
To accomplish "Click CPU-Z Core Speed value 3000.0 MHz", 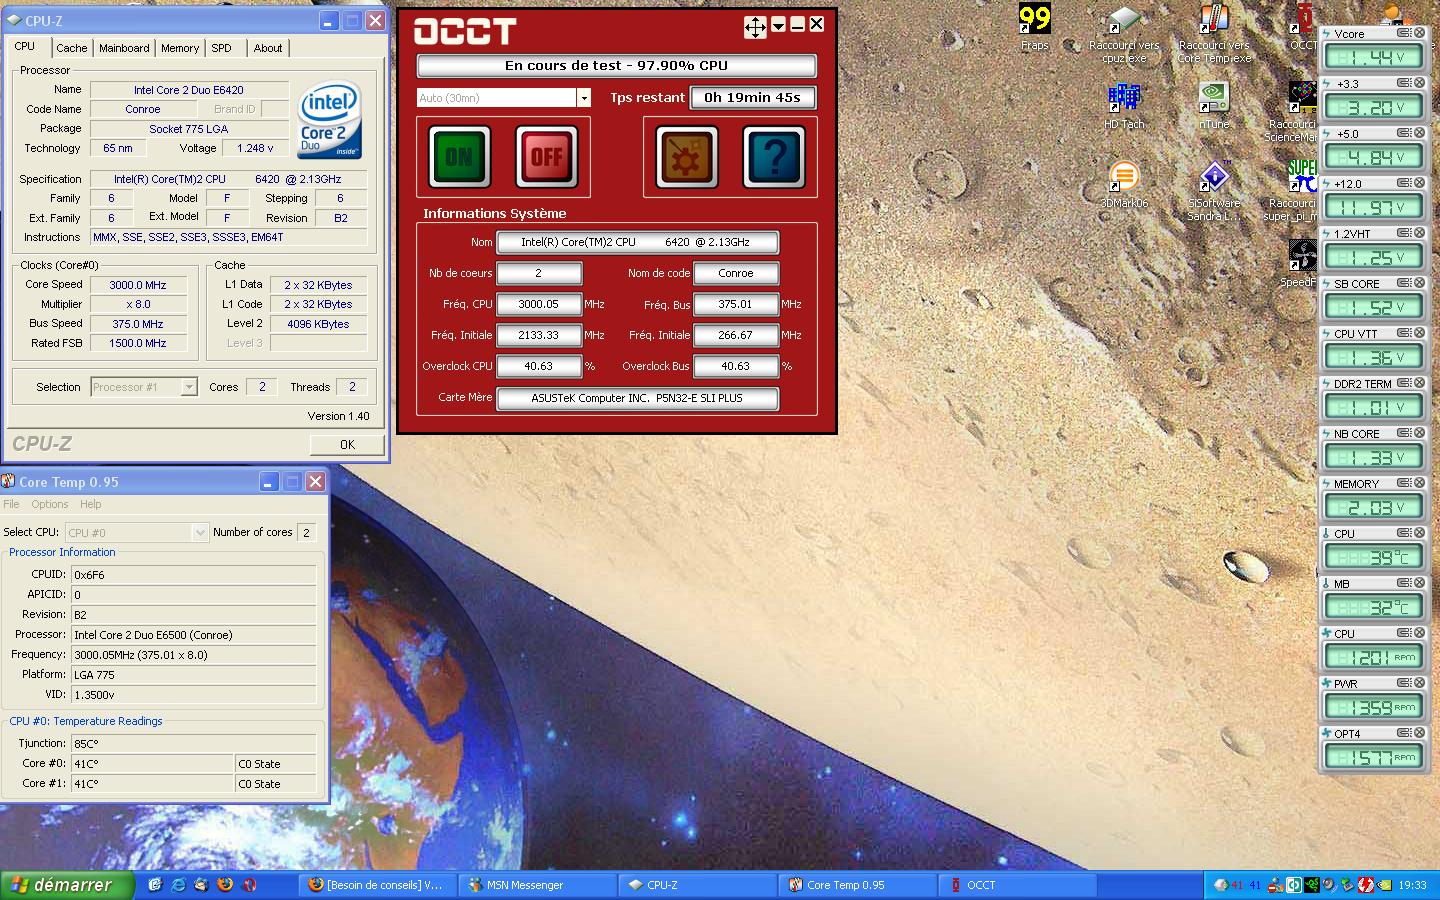I will pyautogui.click(x=138, y=285).
